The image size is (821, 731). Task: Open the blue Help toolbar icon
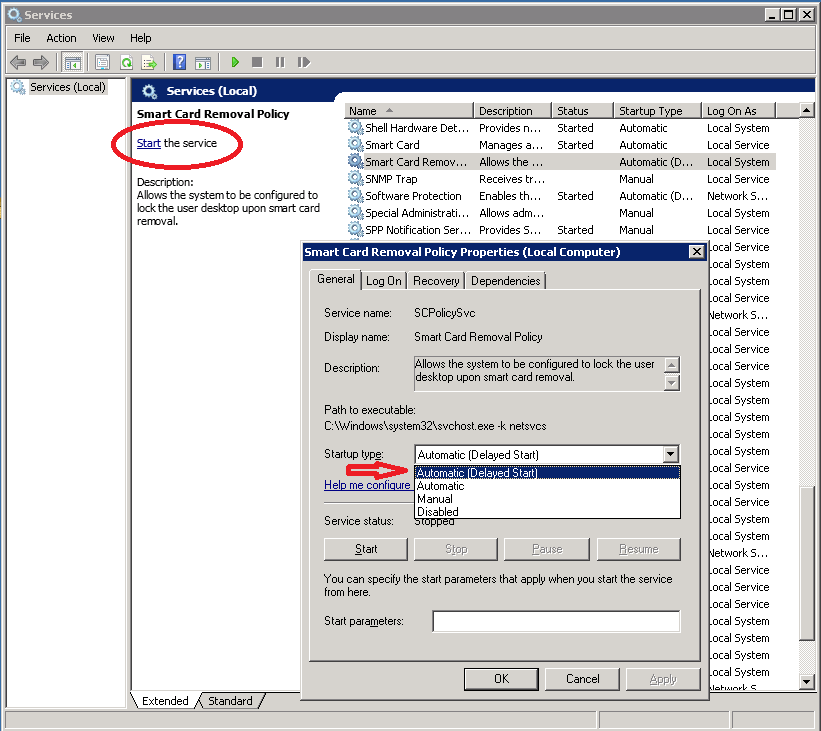[x=179, y=62]
